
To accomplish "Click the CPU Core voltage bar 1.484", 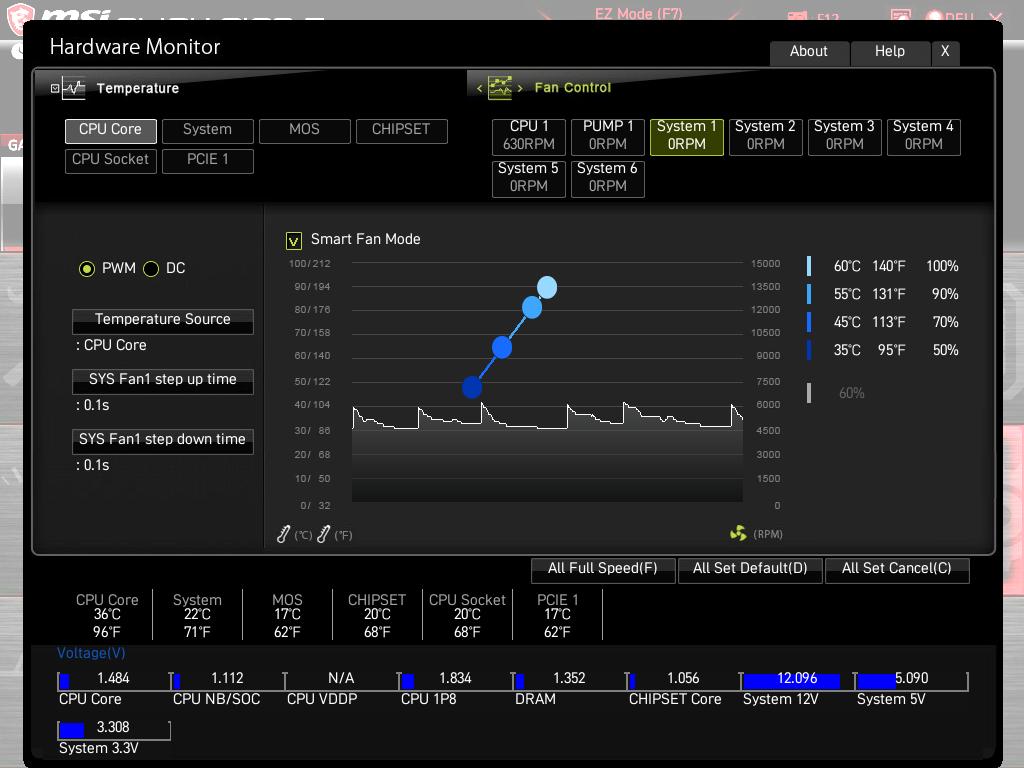I will point(114,680).
